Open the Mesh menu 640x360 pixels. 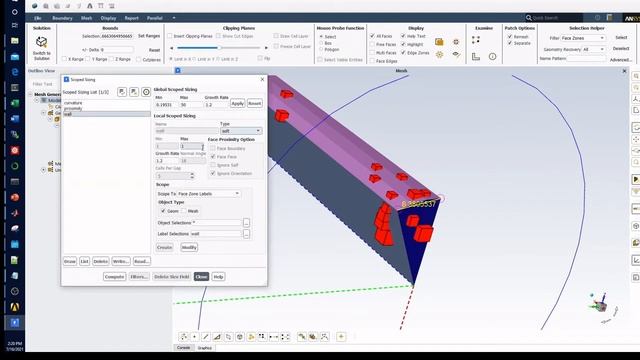87,18
